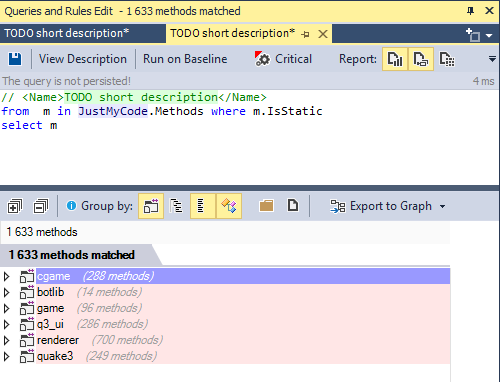Click the renderer project icon
This screenshot has height=382, width=500.
coord(27,340)
